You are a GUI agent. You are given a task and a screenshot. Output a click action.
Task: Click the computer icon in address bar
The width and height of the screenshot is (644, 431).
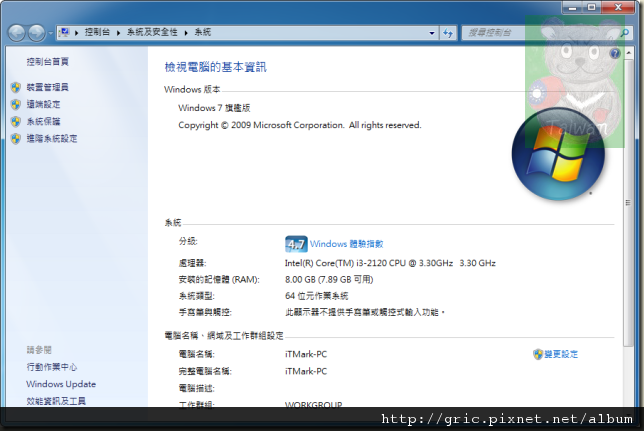(64, 32)
